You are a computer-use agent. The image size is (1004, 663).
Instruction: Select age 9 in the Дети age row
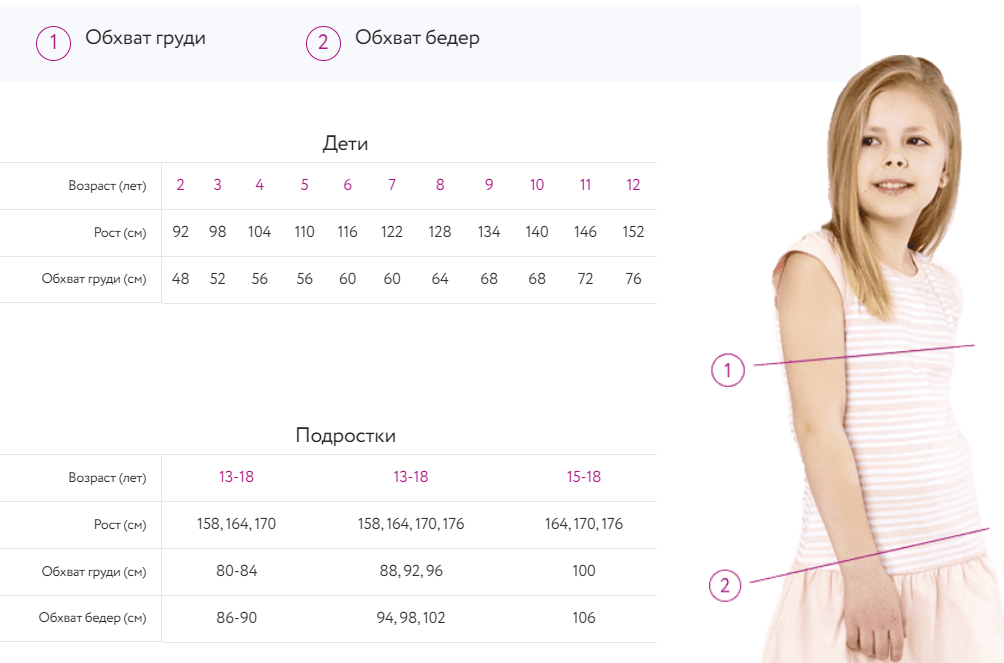(x=489, y=185)
